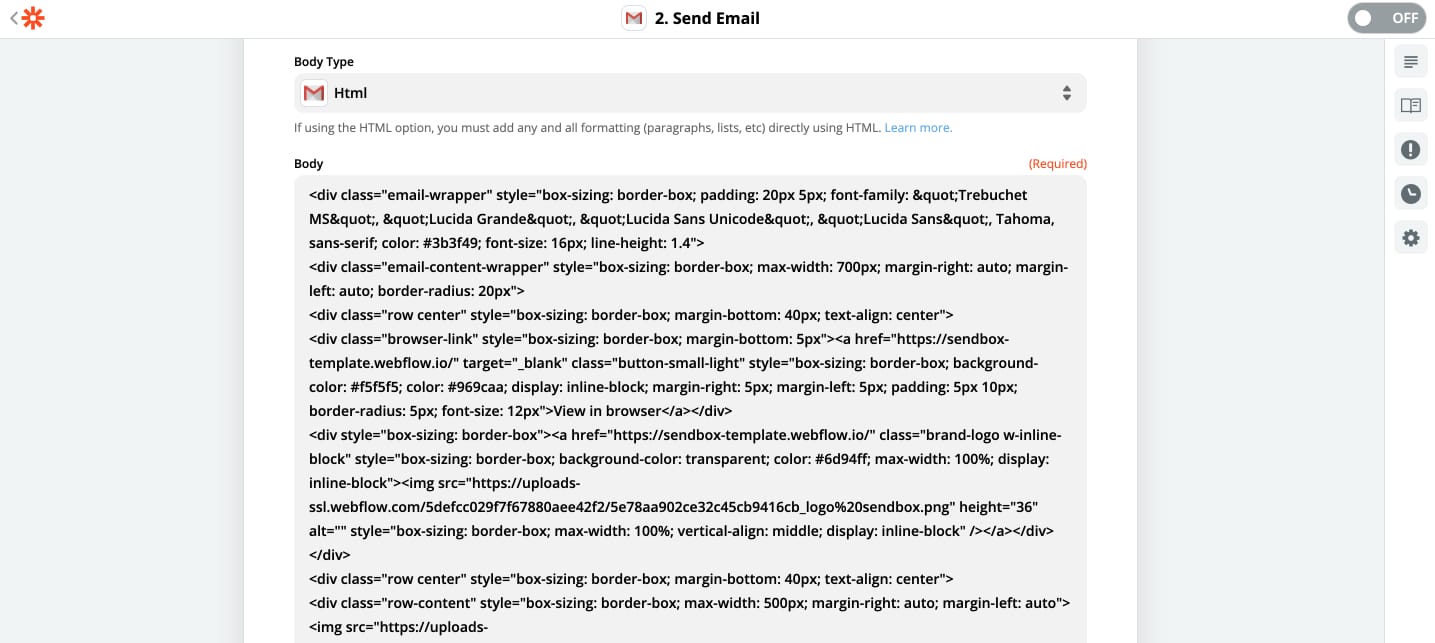This screenshot has height=643, width=1435.
Task: Click the Gmail icon in Body Type field
Action: point(314,93)
